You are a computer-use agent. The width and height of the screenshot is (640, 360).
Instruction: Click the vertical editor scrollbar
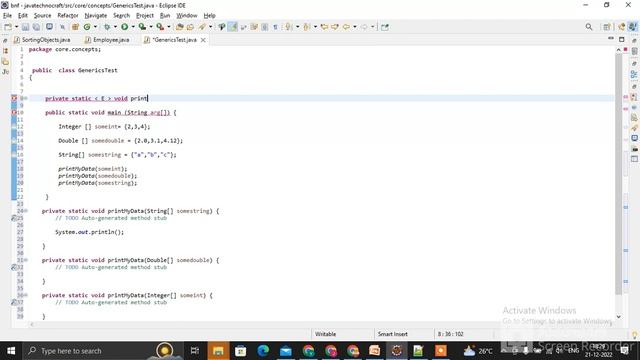(x=618, y=173)
